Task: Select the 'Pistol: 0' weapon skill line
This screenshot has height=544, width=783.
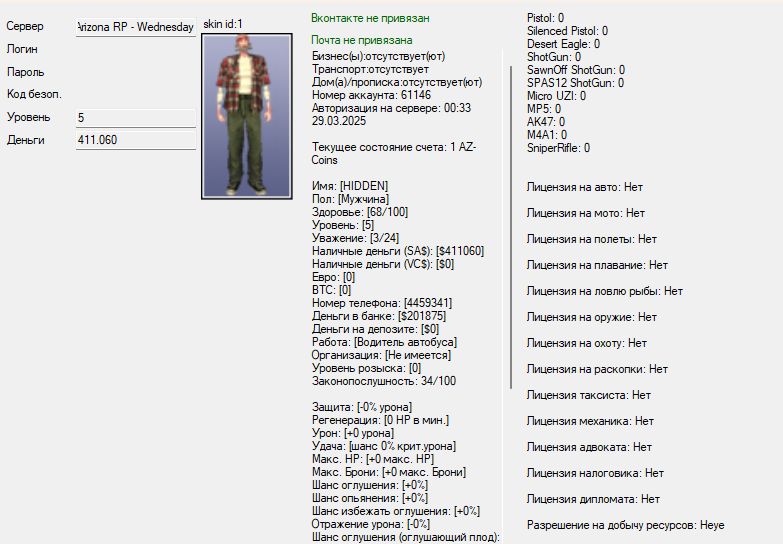Action: pos(545,18)
